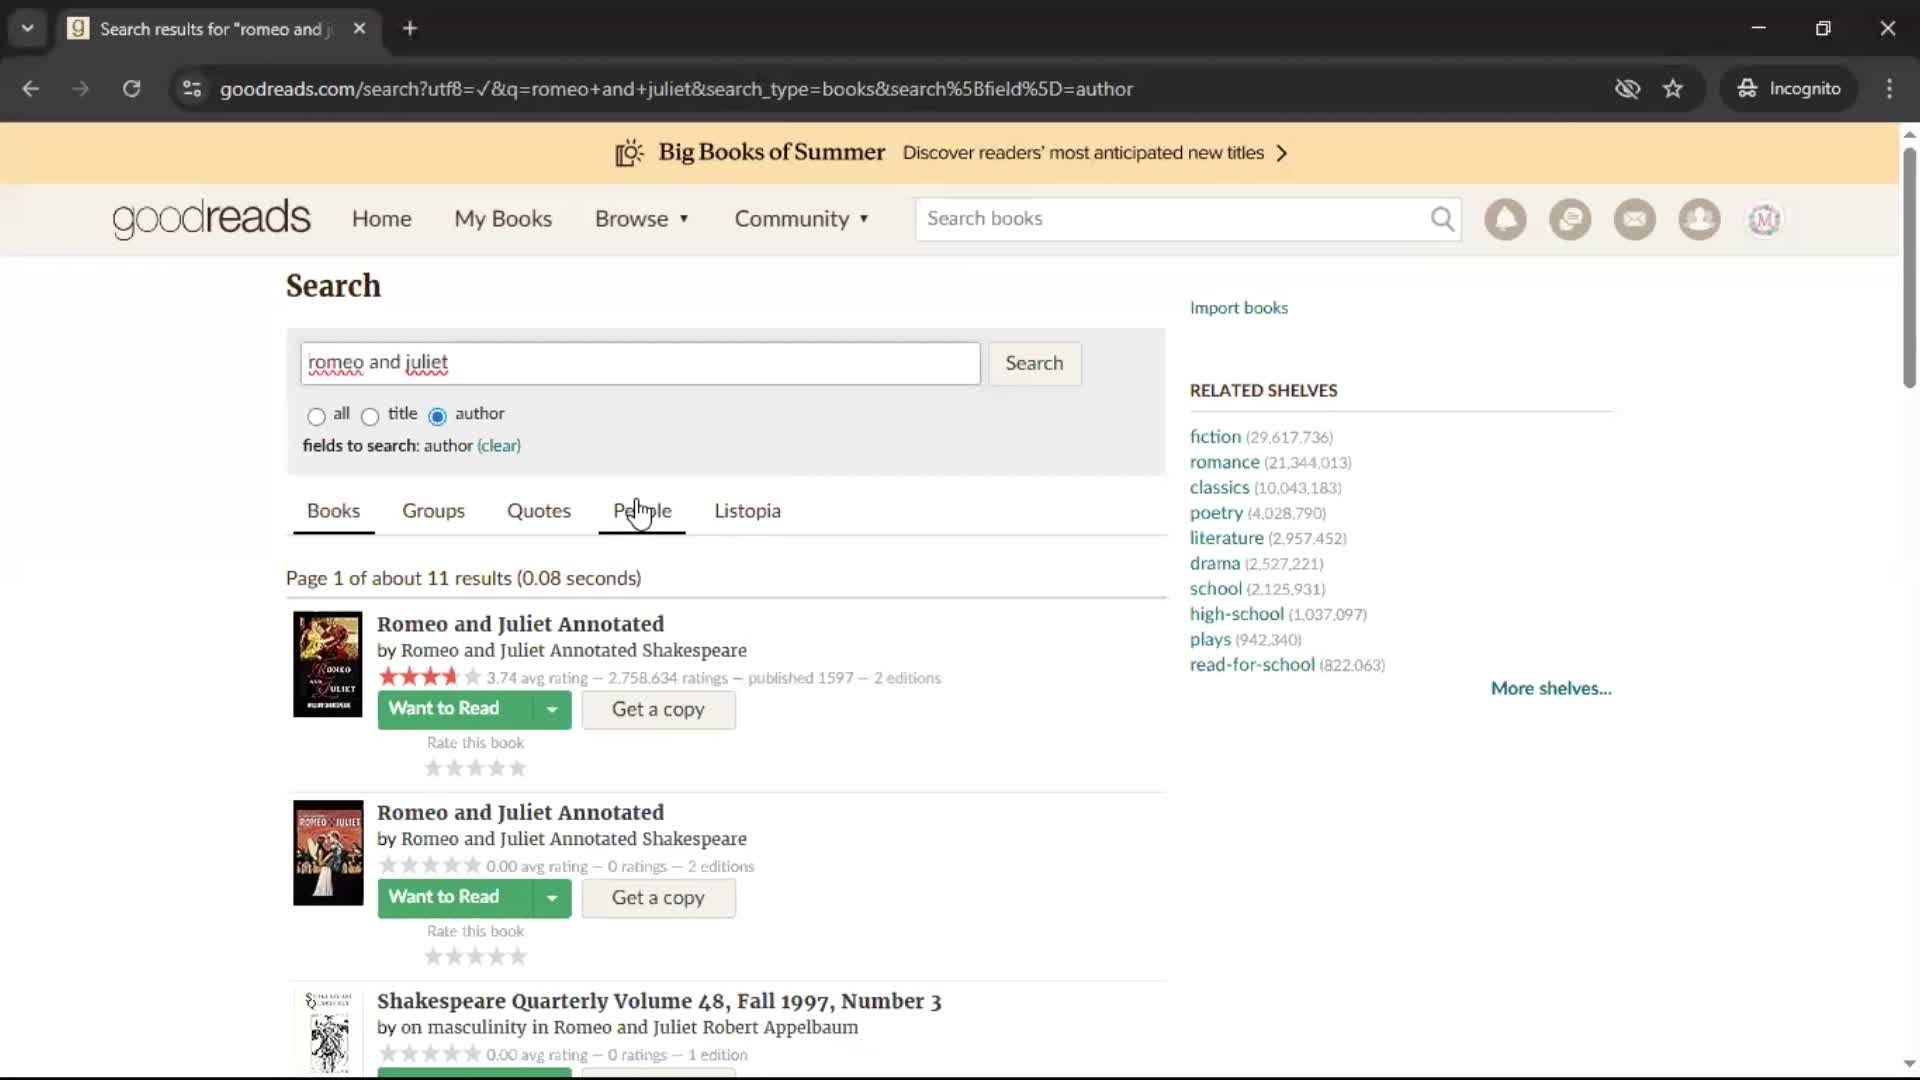Viewport: 1920px width, 1080px height.
Task: Open shelf dropdown for second Romeo and Juliet Annotated
Action: (x=552, y=898)
